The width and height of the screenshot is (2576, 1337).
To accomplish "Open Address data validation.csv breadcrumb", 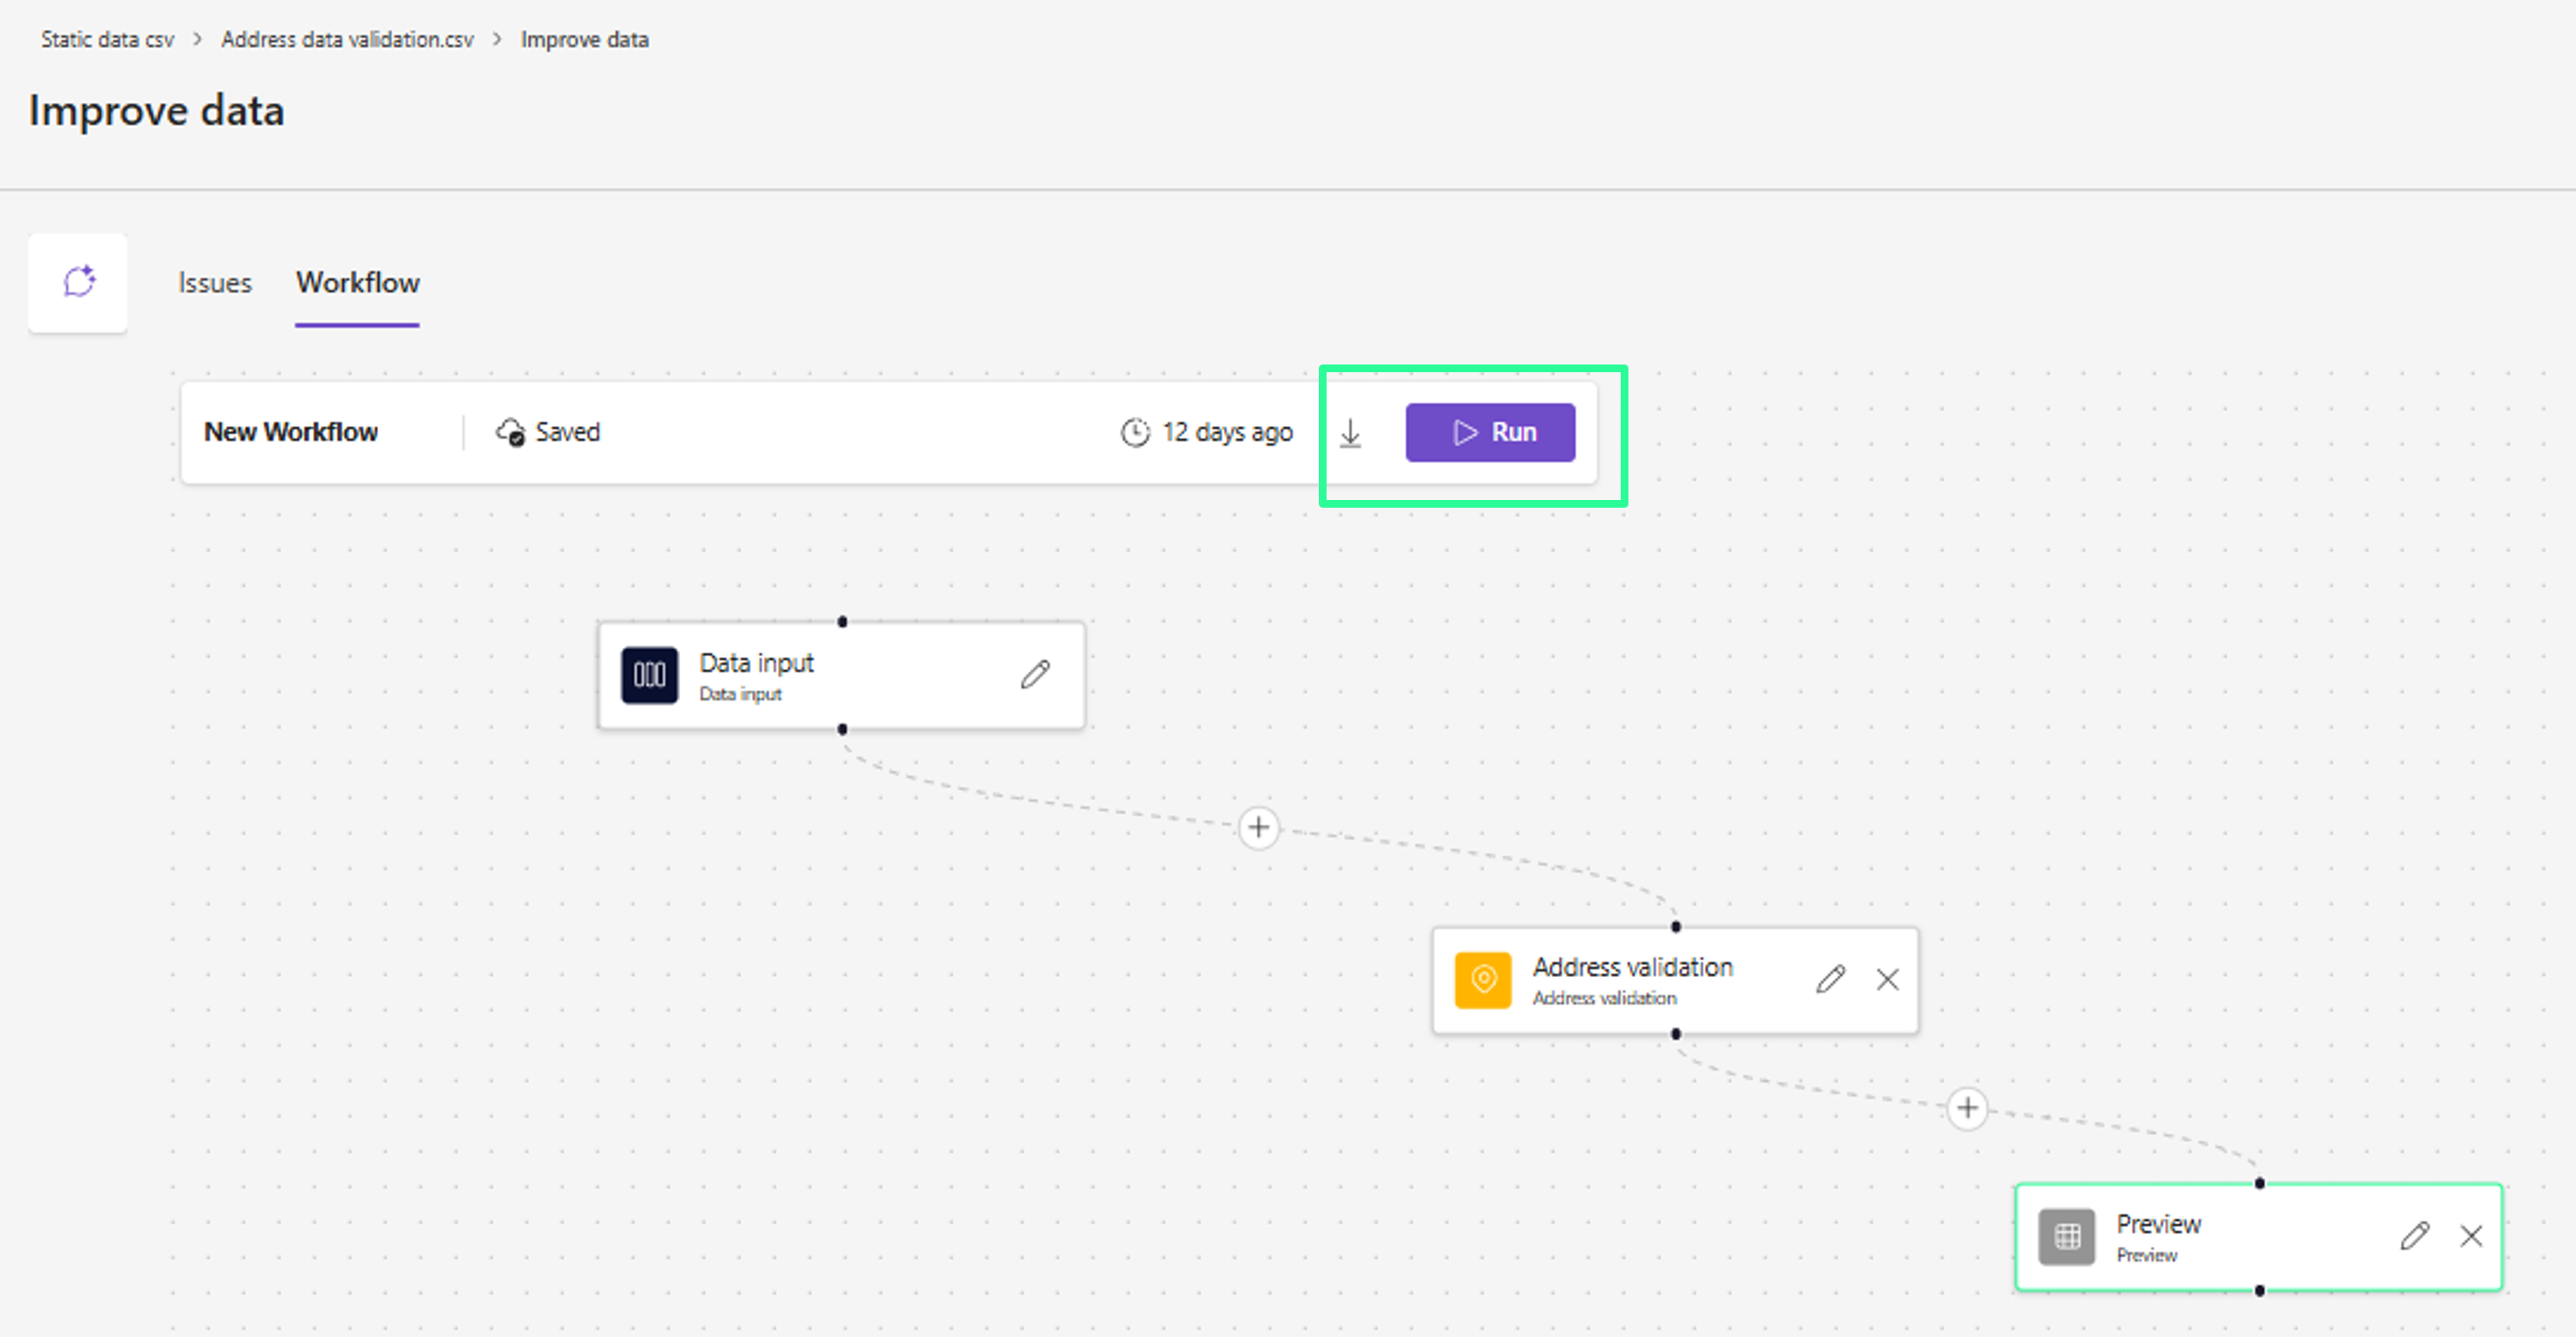I will coord(347,39).
